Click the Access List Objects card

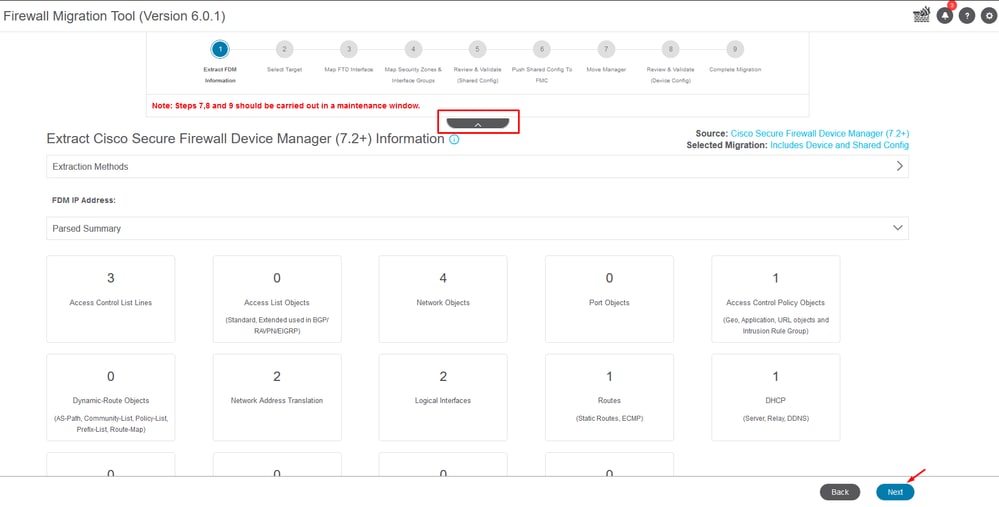coord(277,299)
